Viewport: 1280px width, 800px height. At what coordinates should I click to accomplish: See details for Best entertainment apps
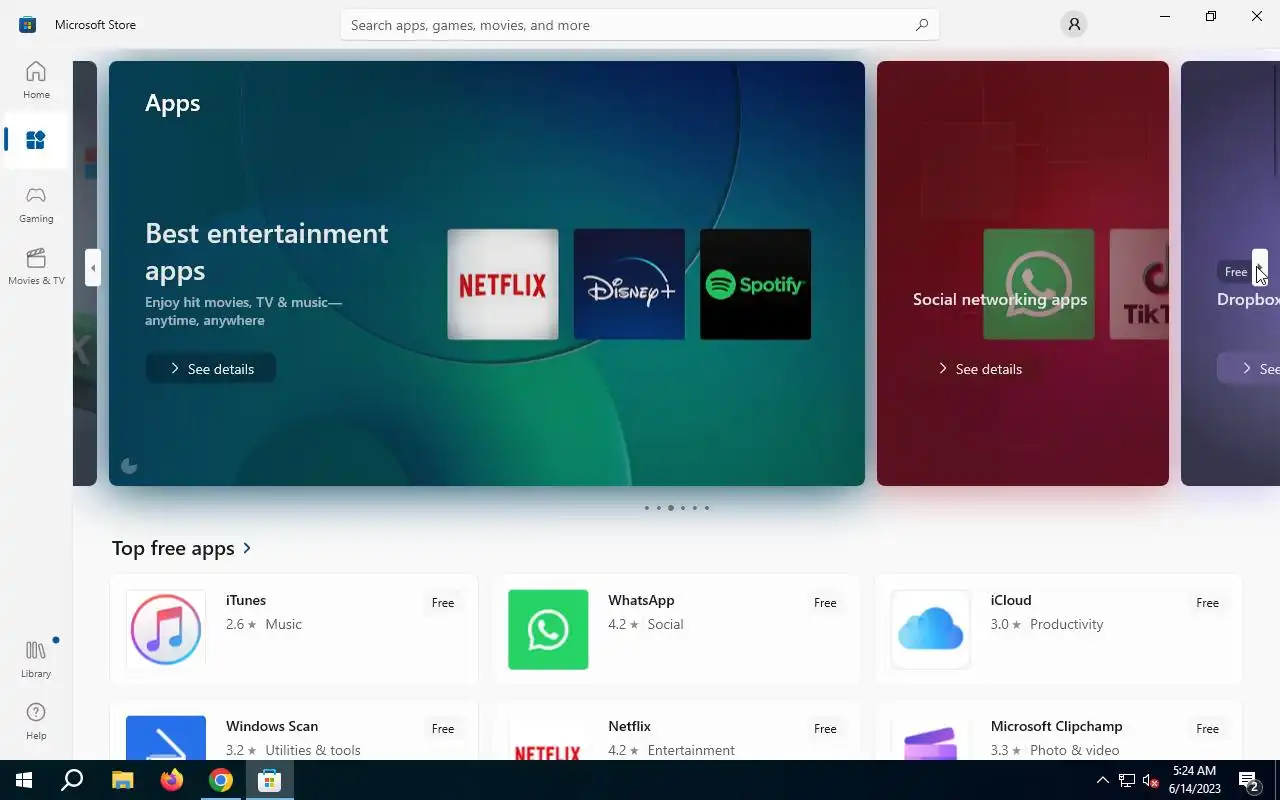pos(211,369)
